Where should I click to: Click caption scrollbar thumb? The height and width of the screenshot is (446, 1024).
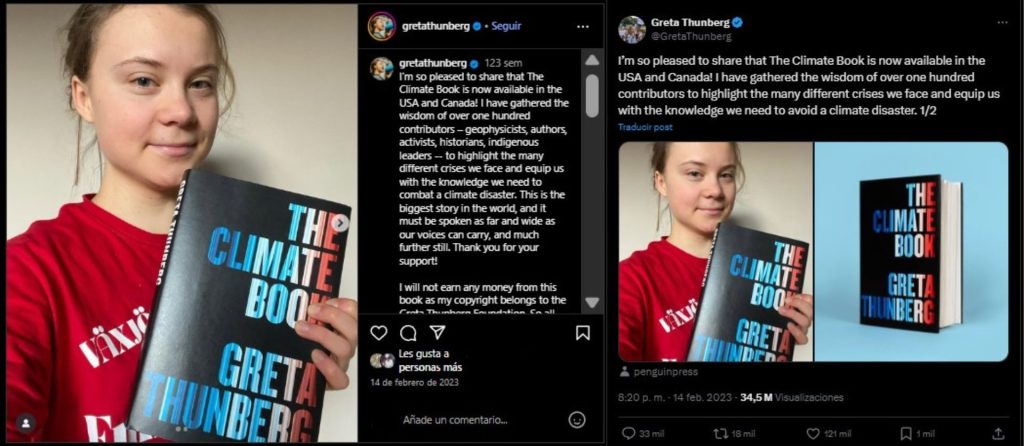[592, 95]
